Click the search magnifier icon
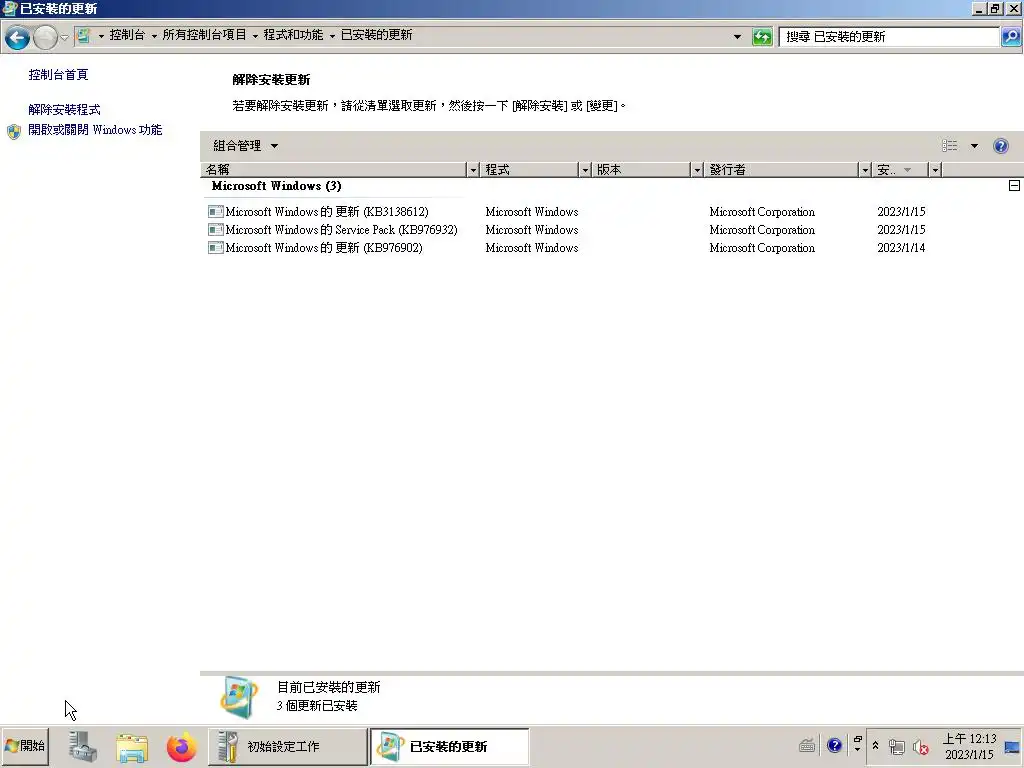 coord(1011,37)
